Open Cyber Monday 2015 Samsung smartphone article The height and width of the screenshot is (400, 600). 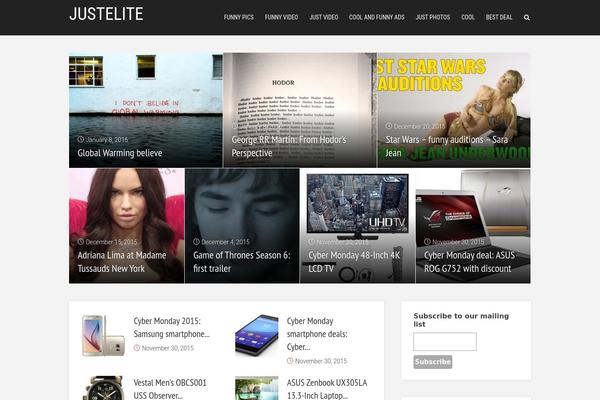(x=171, y=327)
